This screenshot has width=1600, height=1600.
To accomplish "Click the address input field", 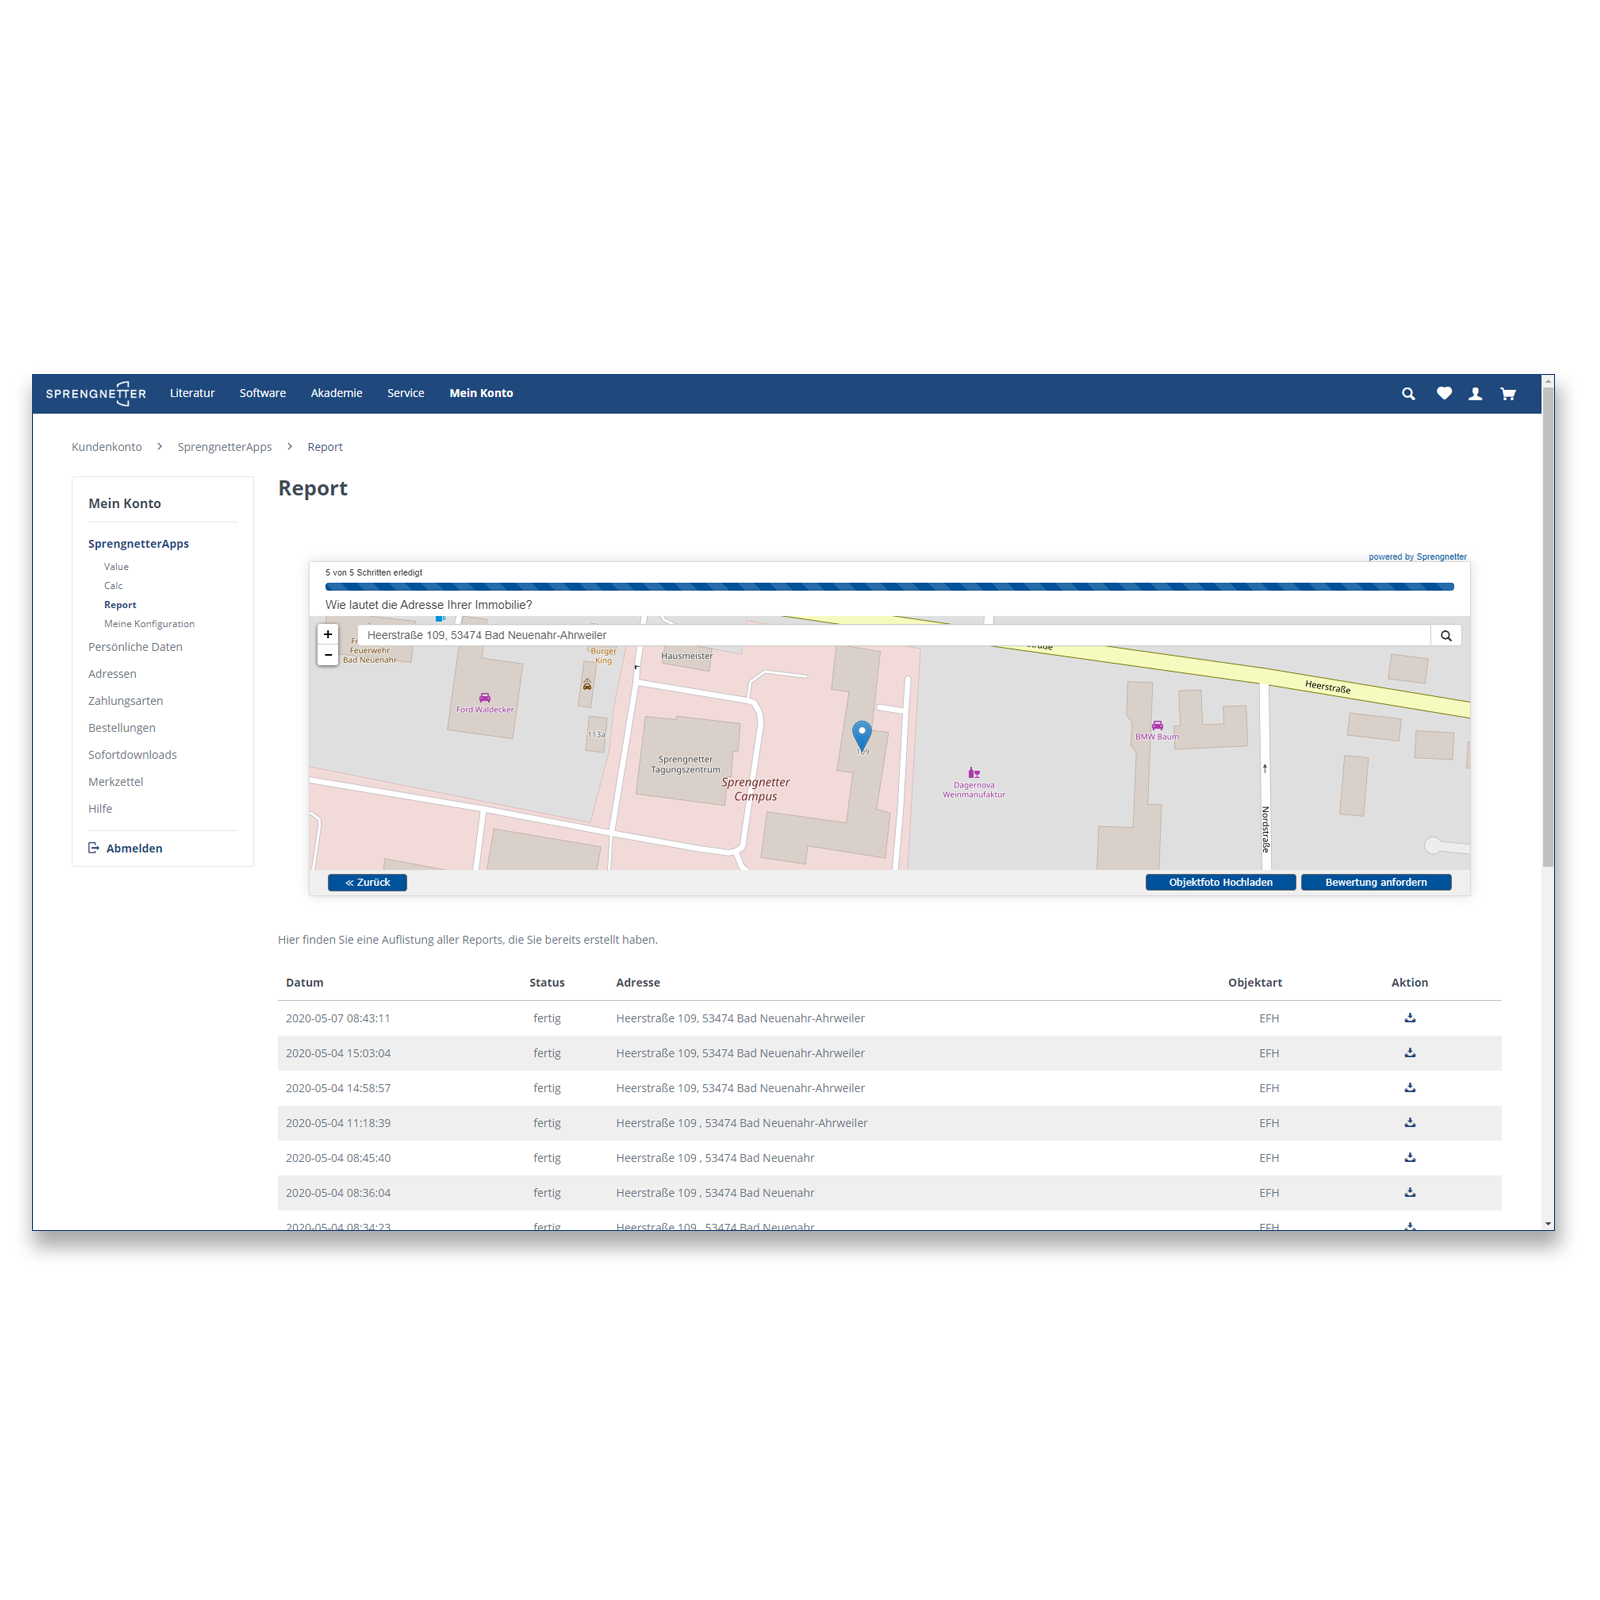I will pos(894,636).
